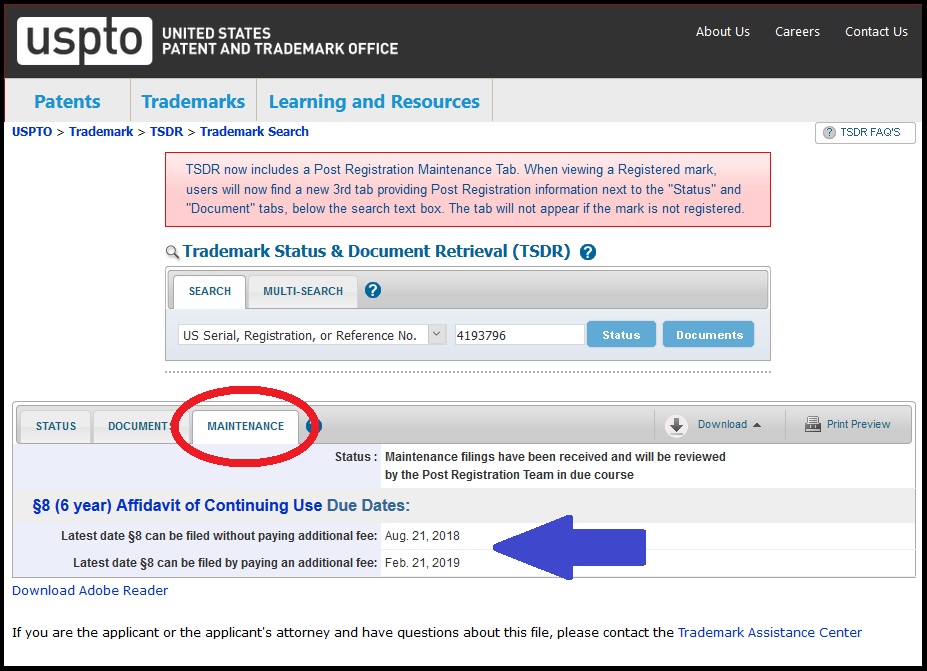Click the Print Preview label
Viewport: 927px width, 671px height.
[x=858, y=424]
